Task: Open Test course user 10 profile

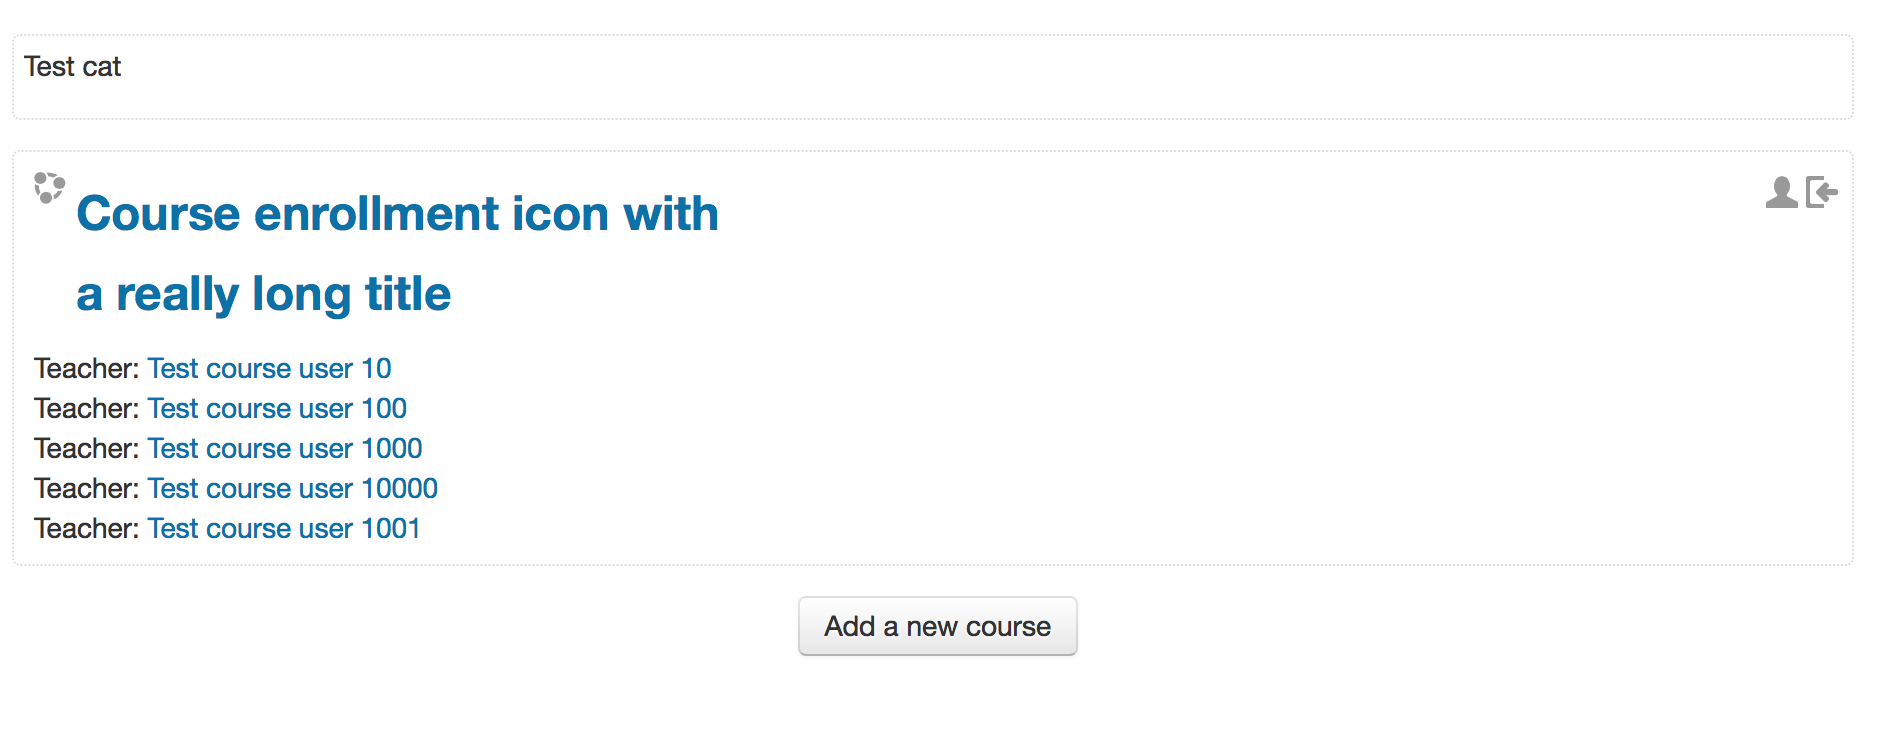Action: click(x=269, y=368)
